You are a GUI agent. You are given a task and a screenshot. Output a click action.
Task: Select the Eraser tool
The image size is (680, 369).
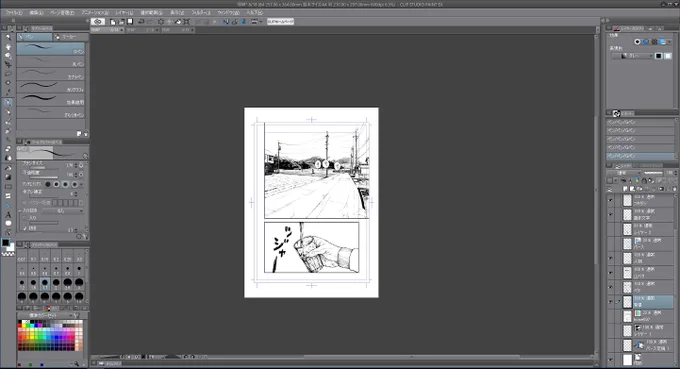(x=8, y=149)
